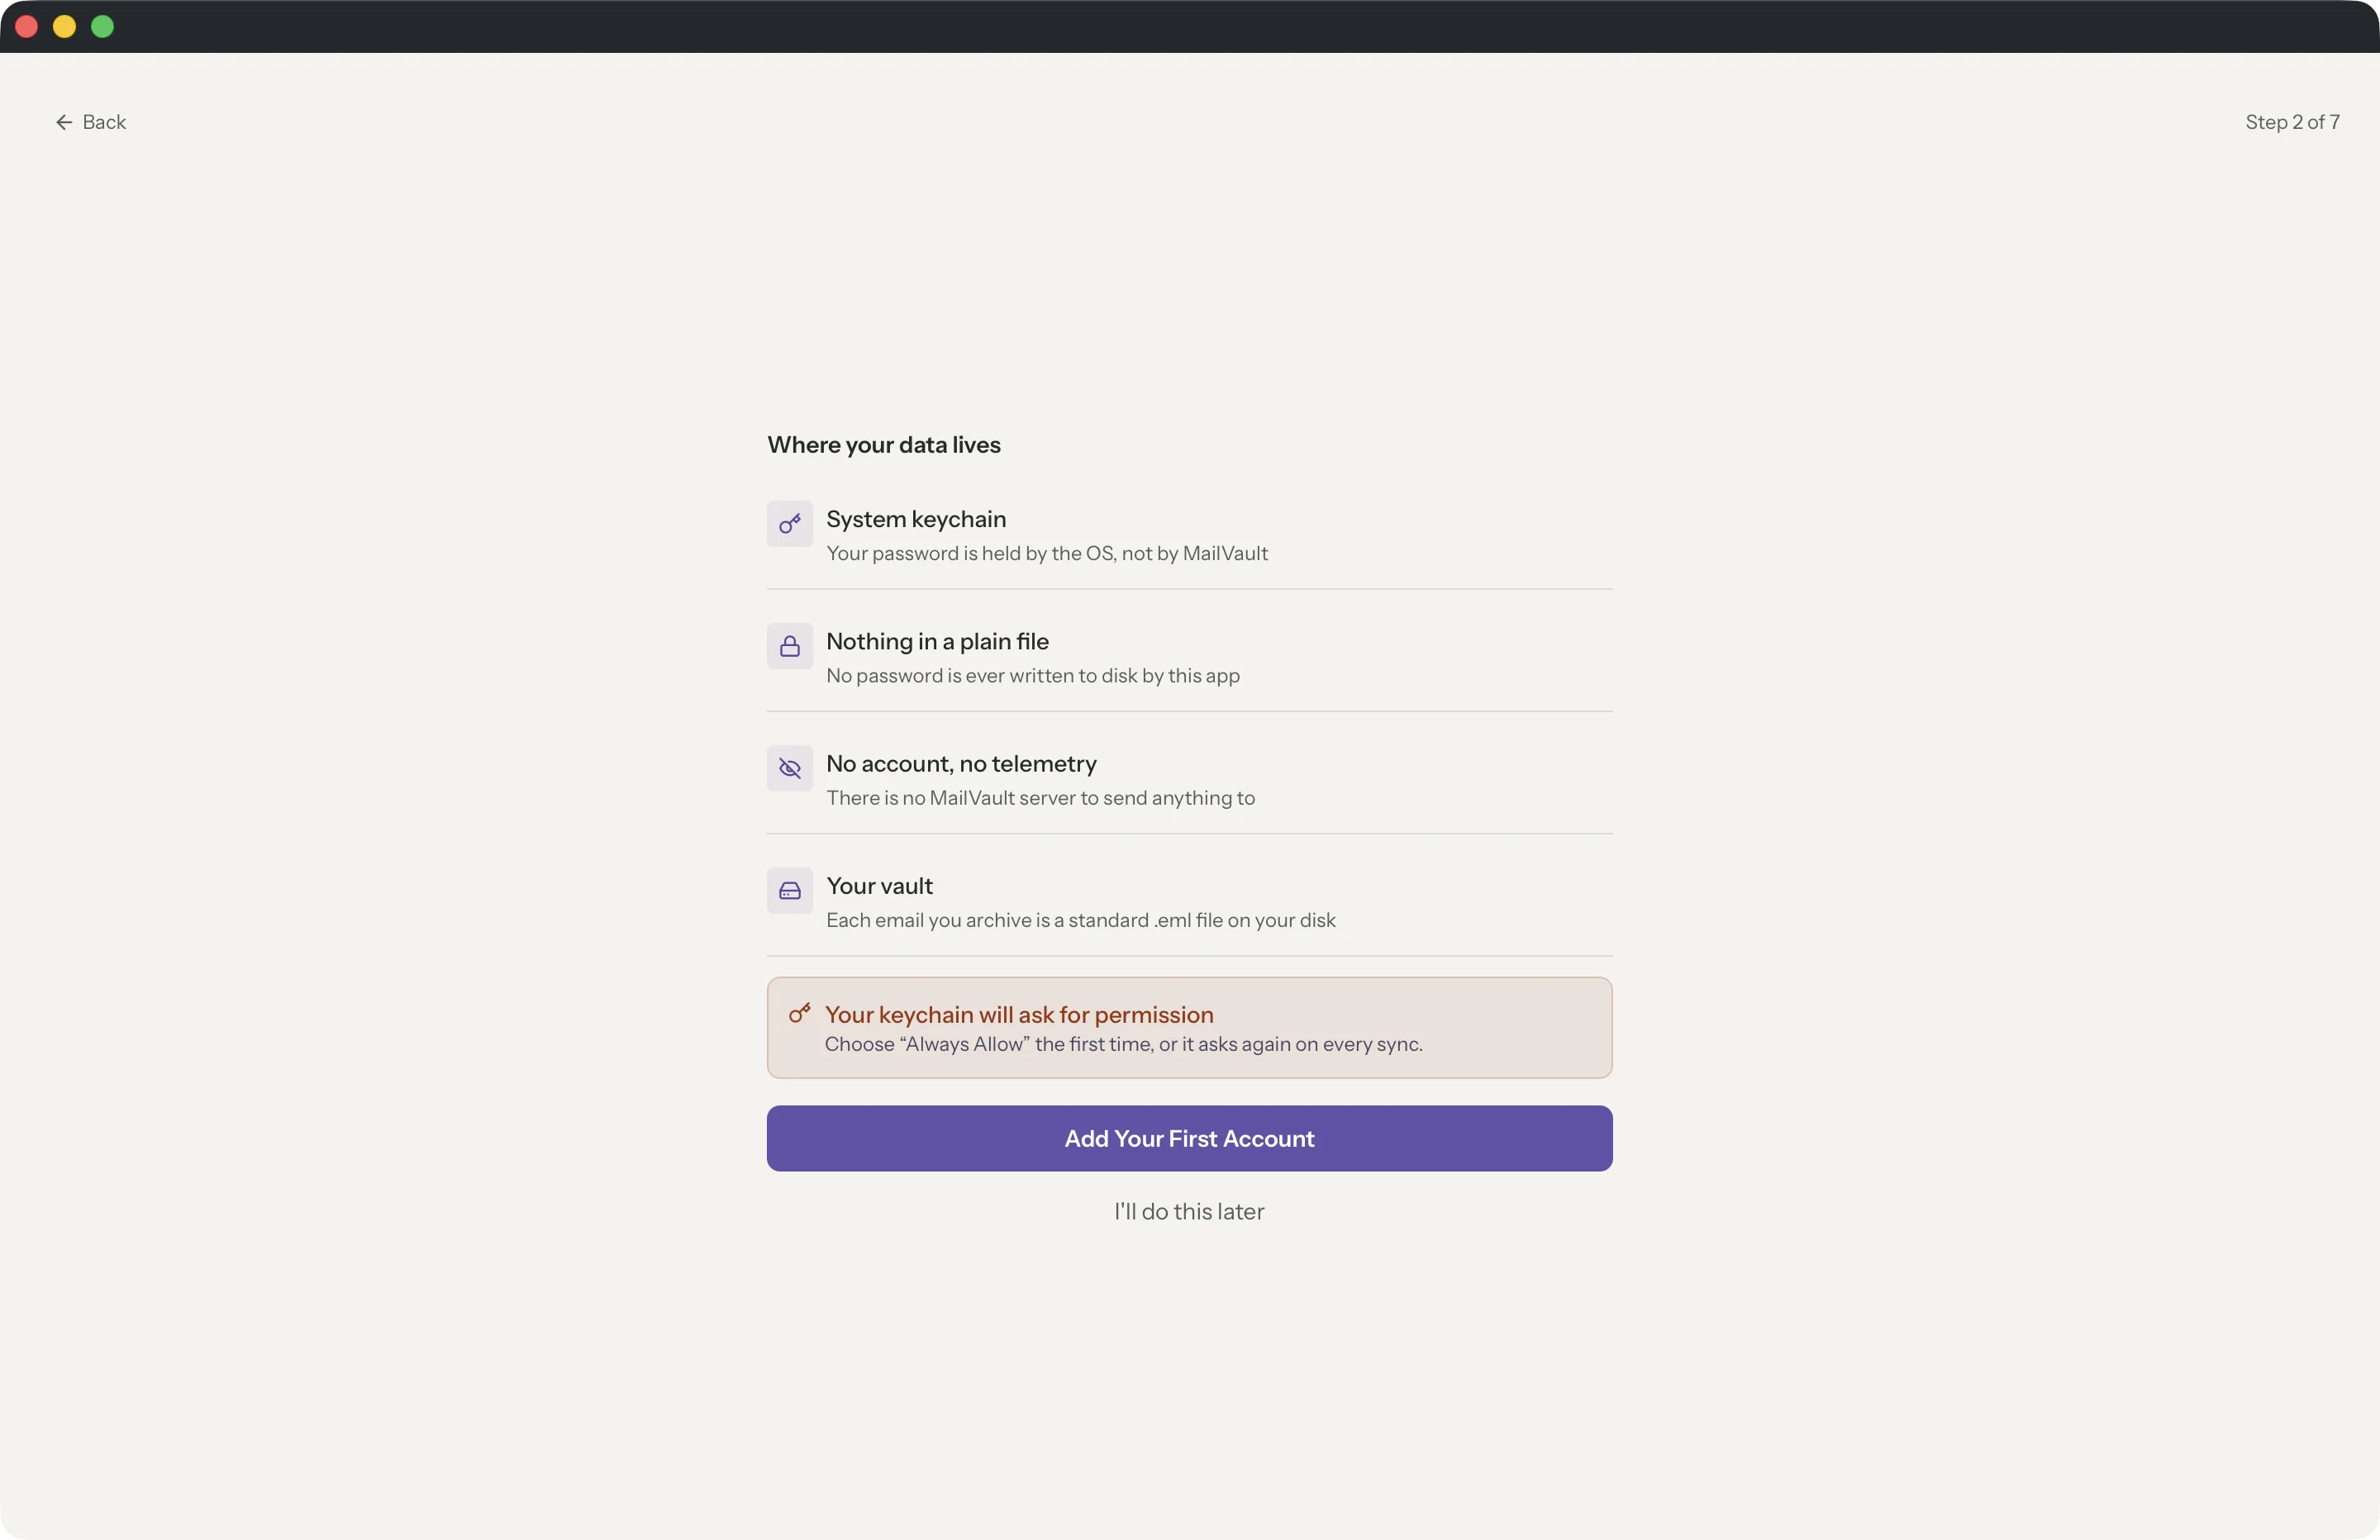This screenshot has height=1540, width=2380.
Task: Click the Always Allow instruction text
Action: tap(1123, 1044)
